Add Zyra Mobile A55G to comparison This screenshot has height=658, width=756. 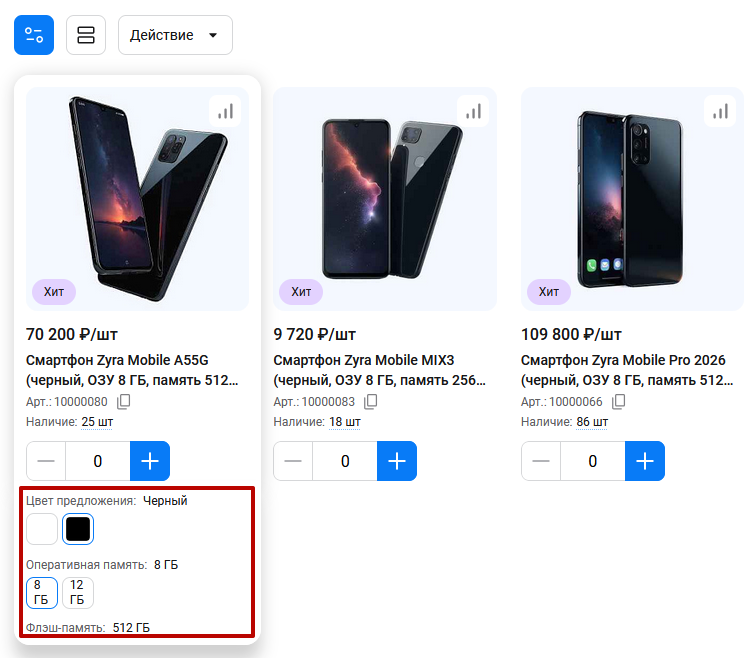point(225,112)
